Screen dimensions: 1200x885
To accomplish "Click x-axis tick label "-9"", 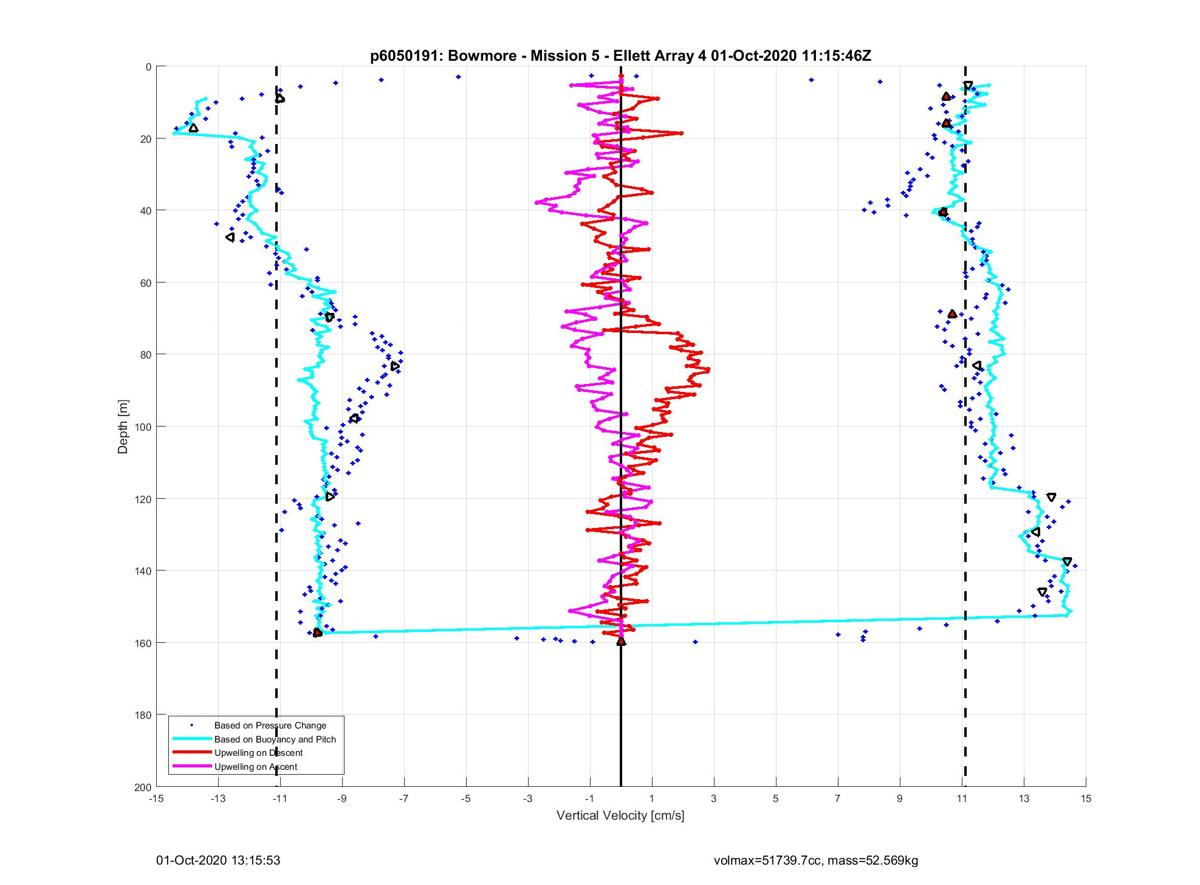I will [342, 799].
